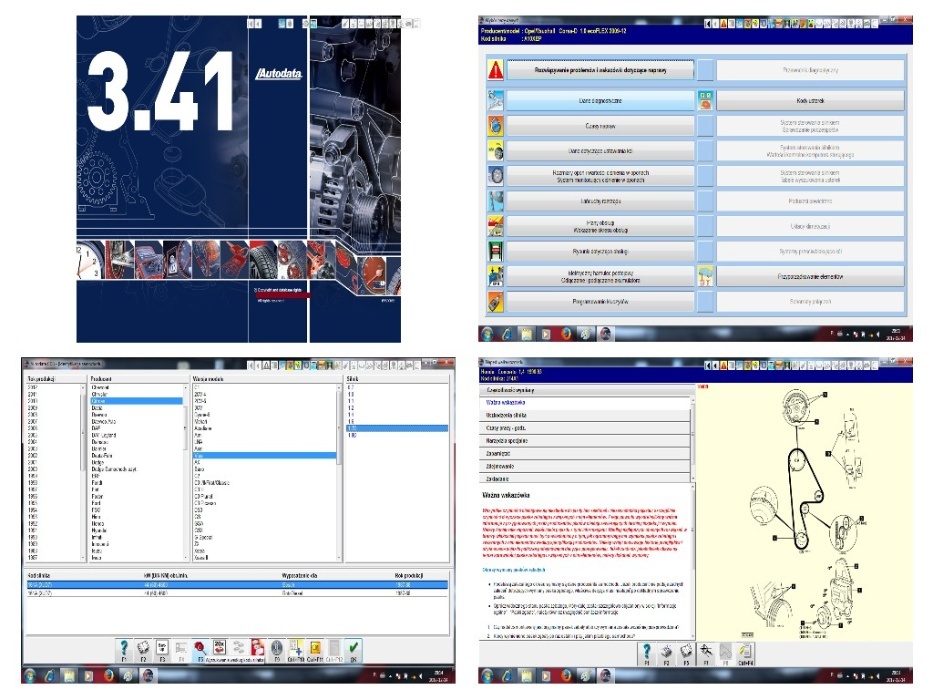This screenshot has height=700, width=933.
Task: Click the key programming icon in Opel Corsa menu
Action: tap(495, 302)
